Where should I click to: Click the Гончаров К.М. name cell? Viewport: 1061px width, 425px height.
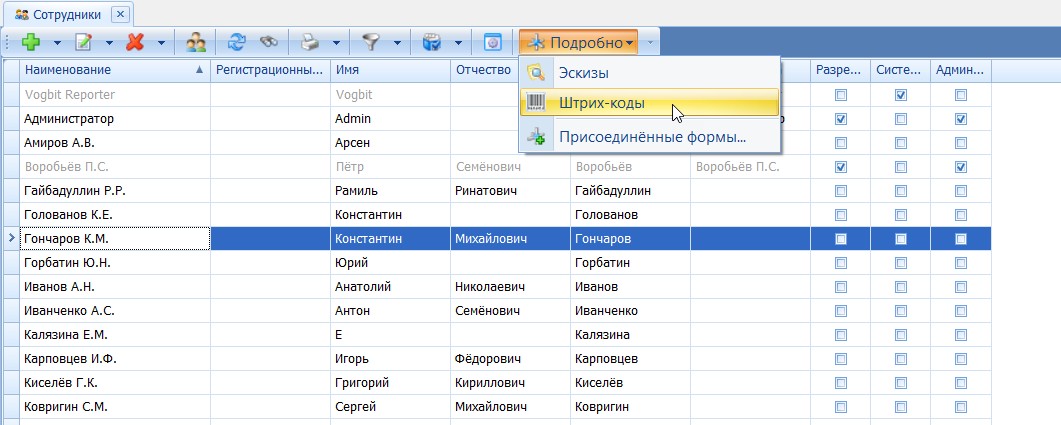[x=115, y=239]
